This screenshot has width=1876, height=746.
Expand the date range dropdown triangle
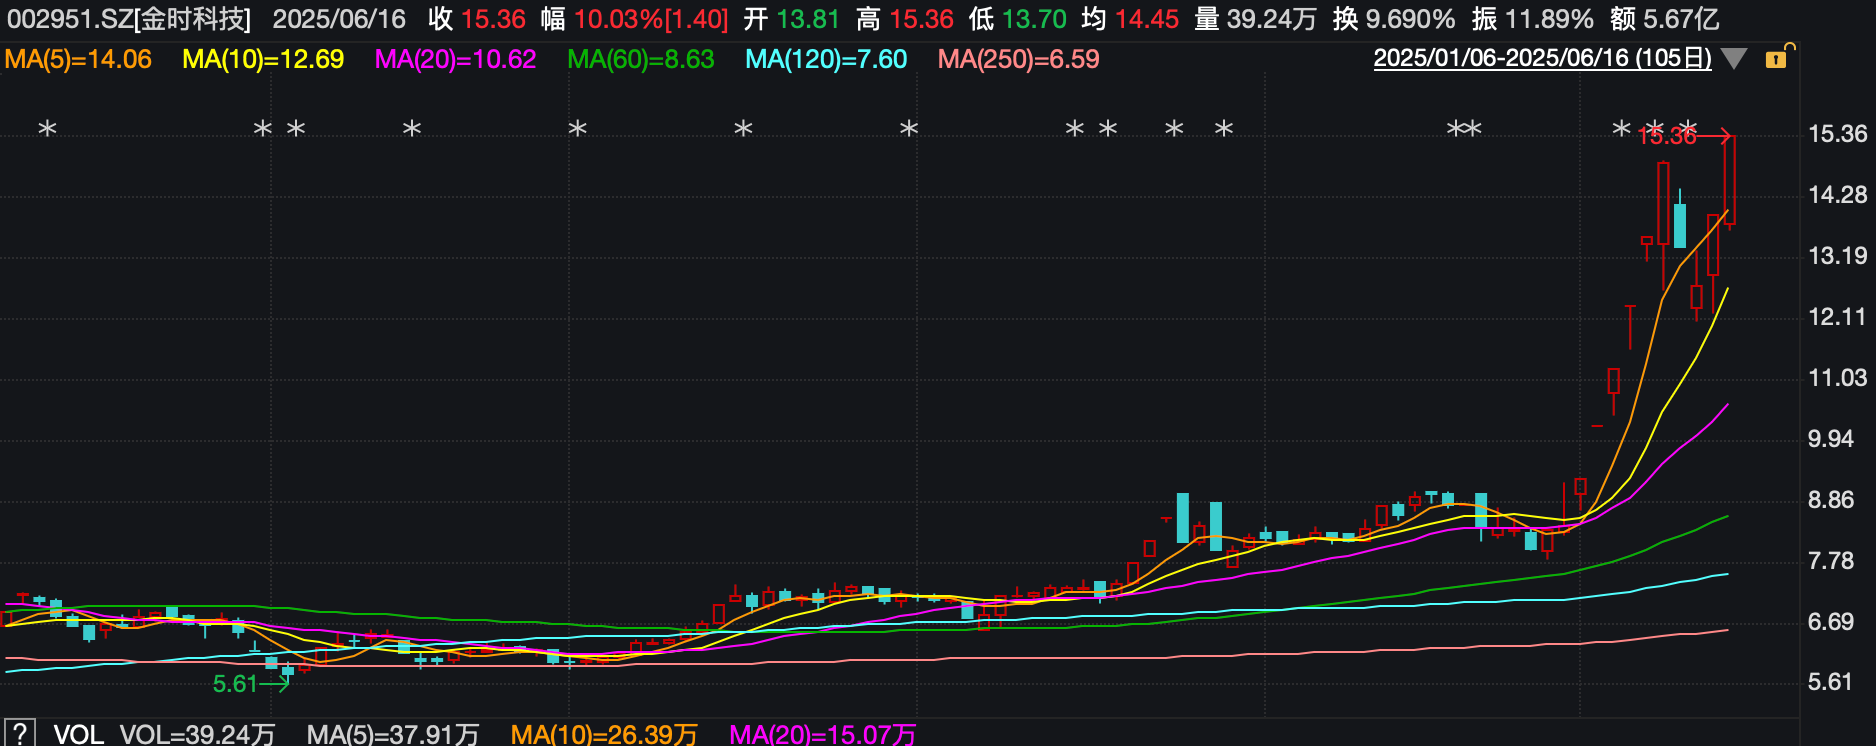[1734, 59]
